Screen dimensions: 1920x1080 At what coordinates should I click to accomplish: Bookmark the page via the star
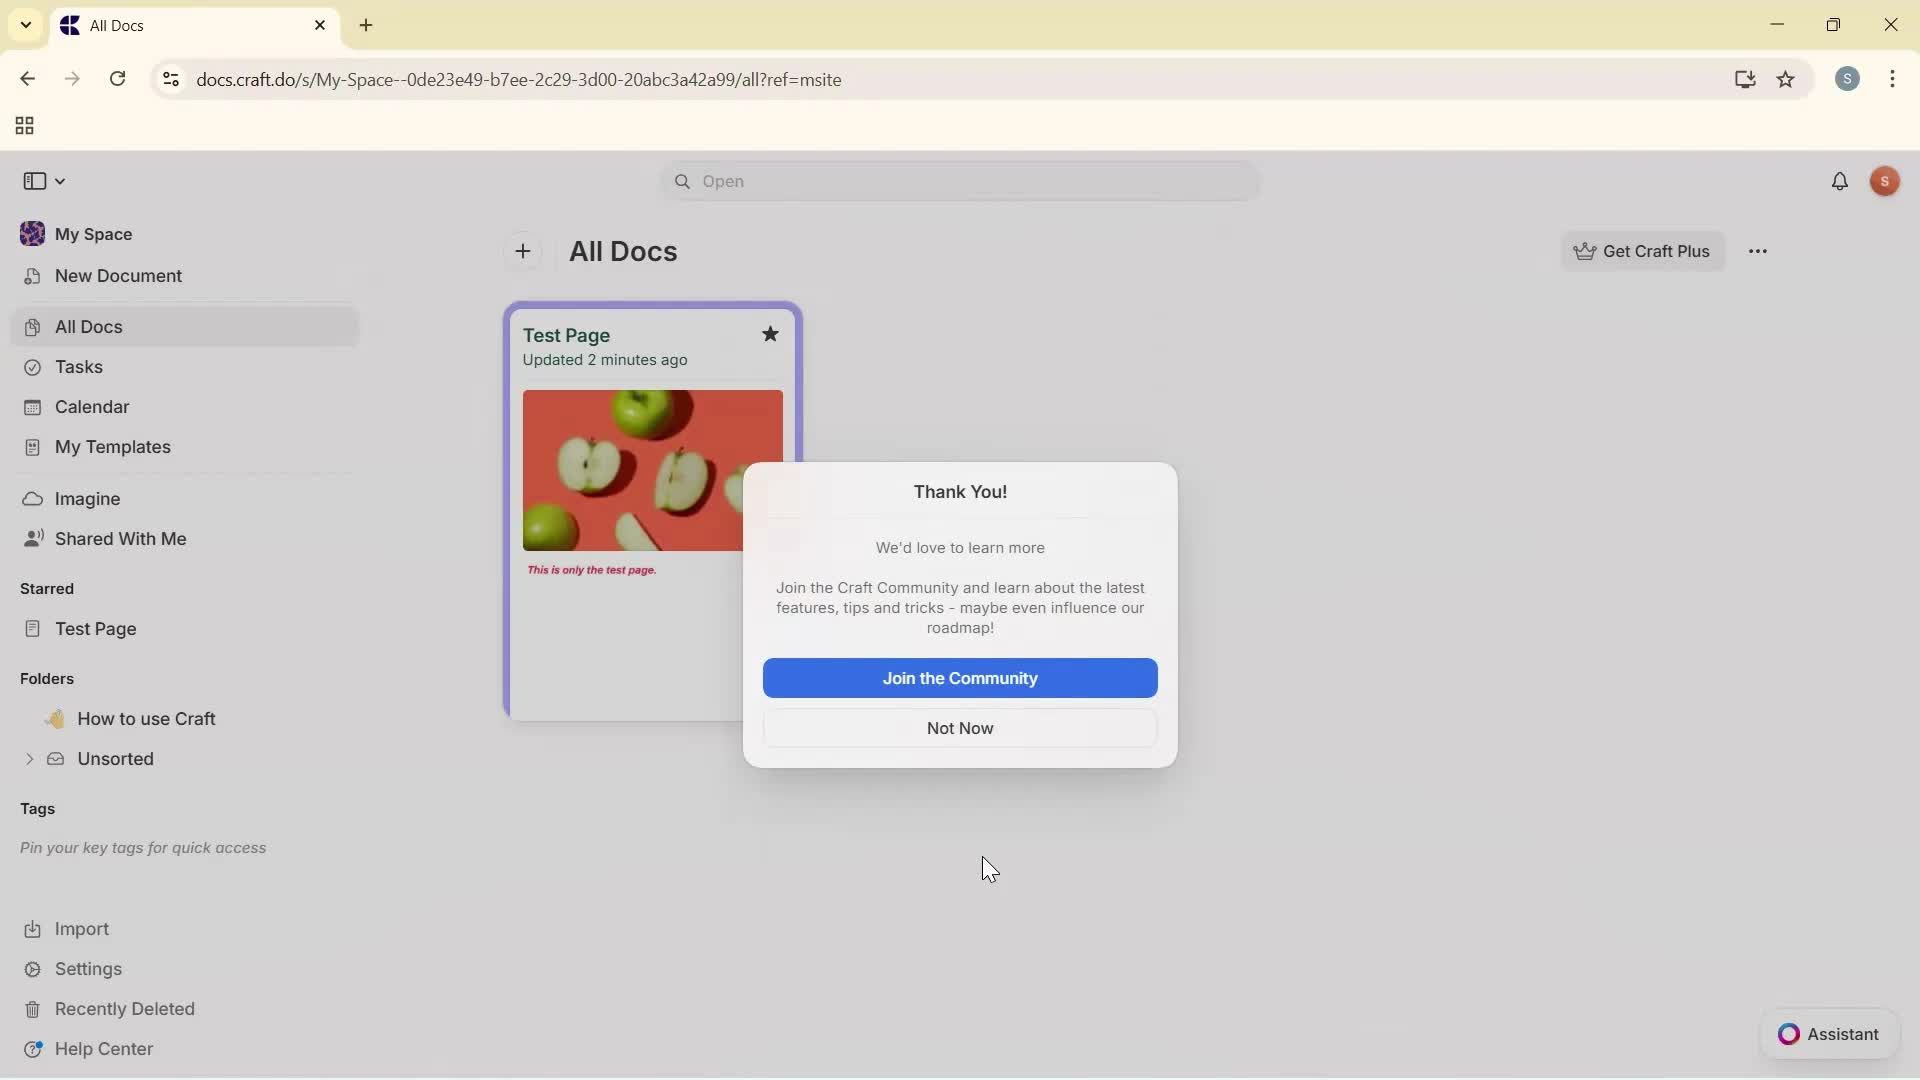1787,80
